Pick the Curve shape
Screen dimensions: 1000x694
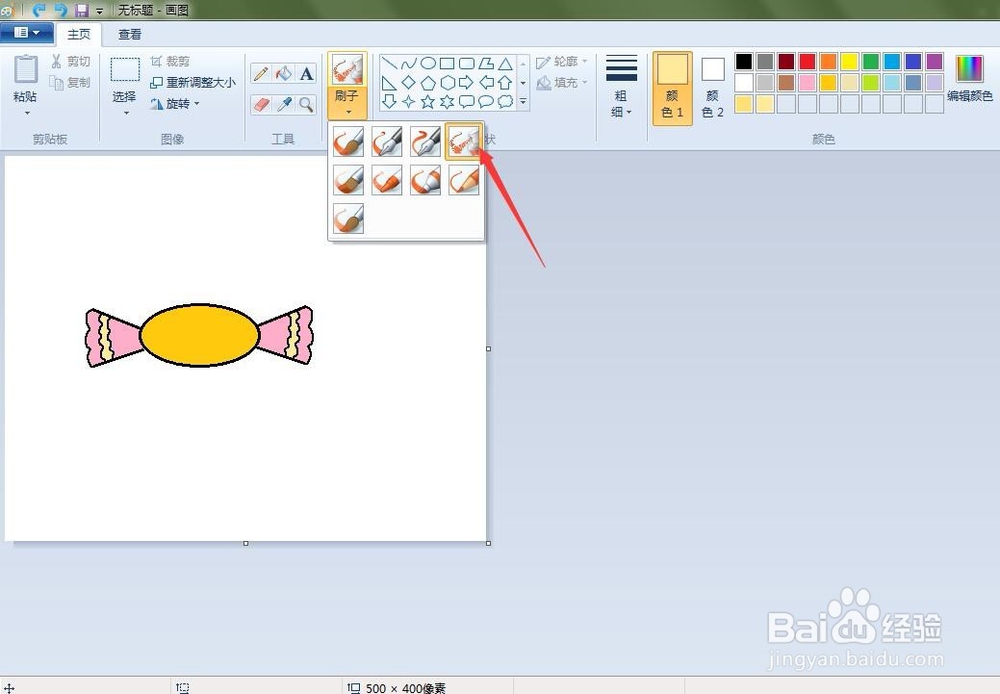[x=409, y=63]
